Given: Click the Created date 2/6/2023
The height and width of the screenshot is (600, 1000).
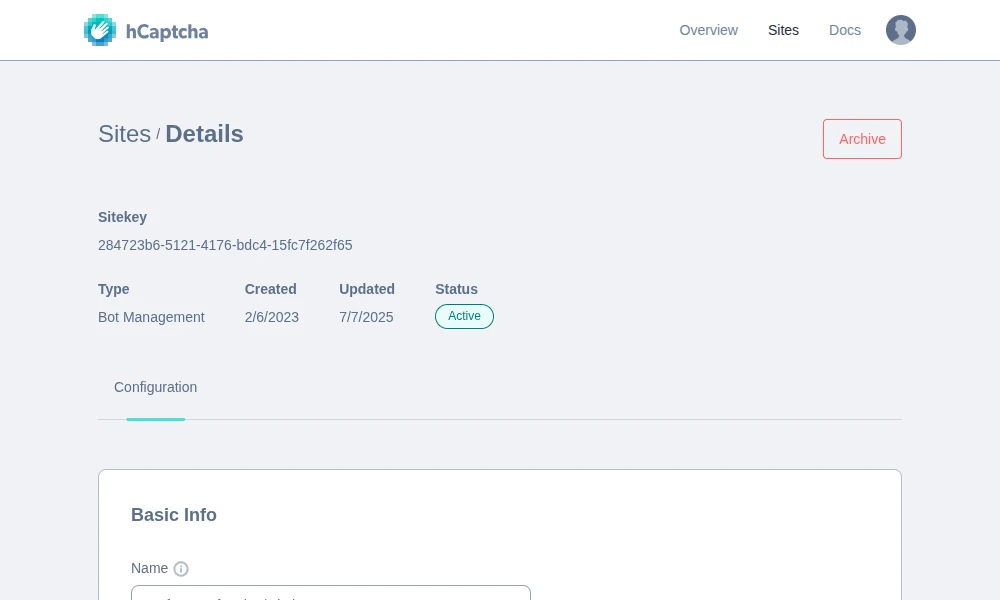Looking at the screenshot, I should [272, 317].
